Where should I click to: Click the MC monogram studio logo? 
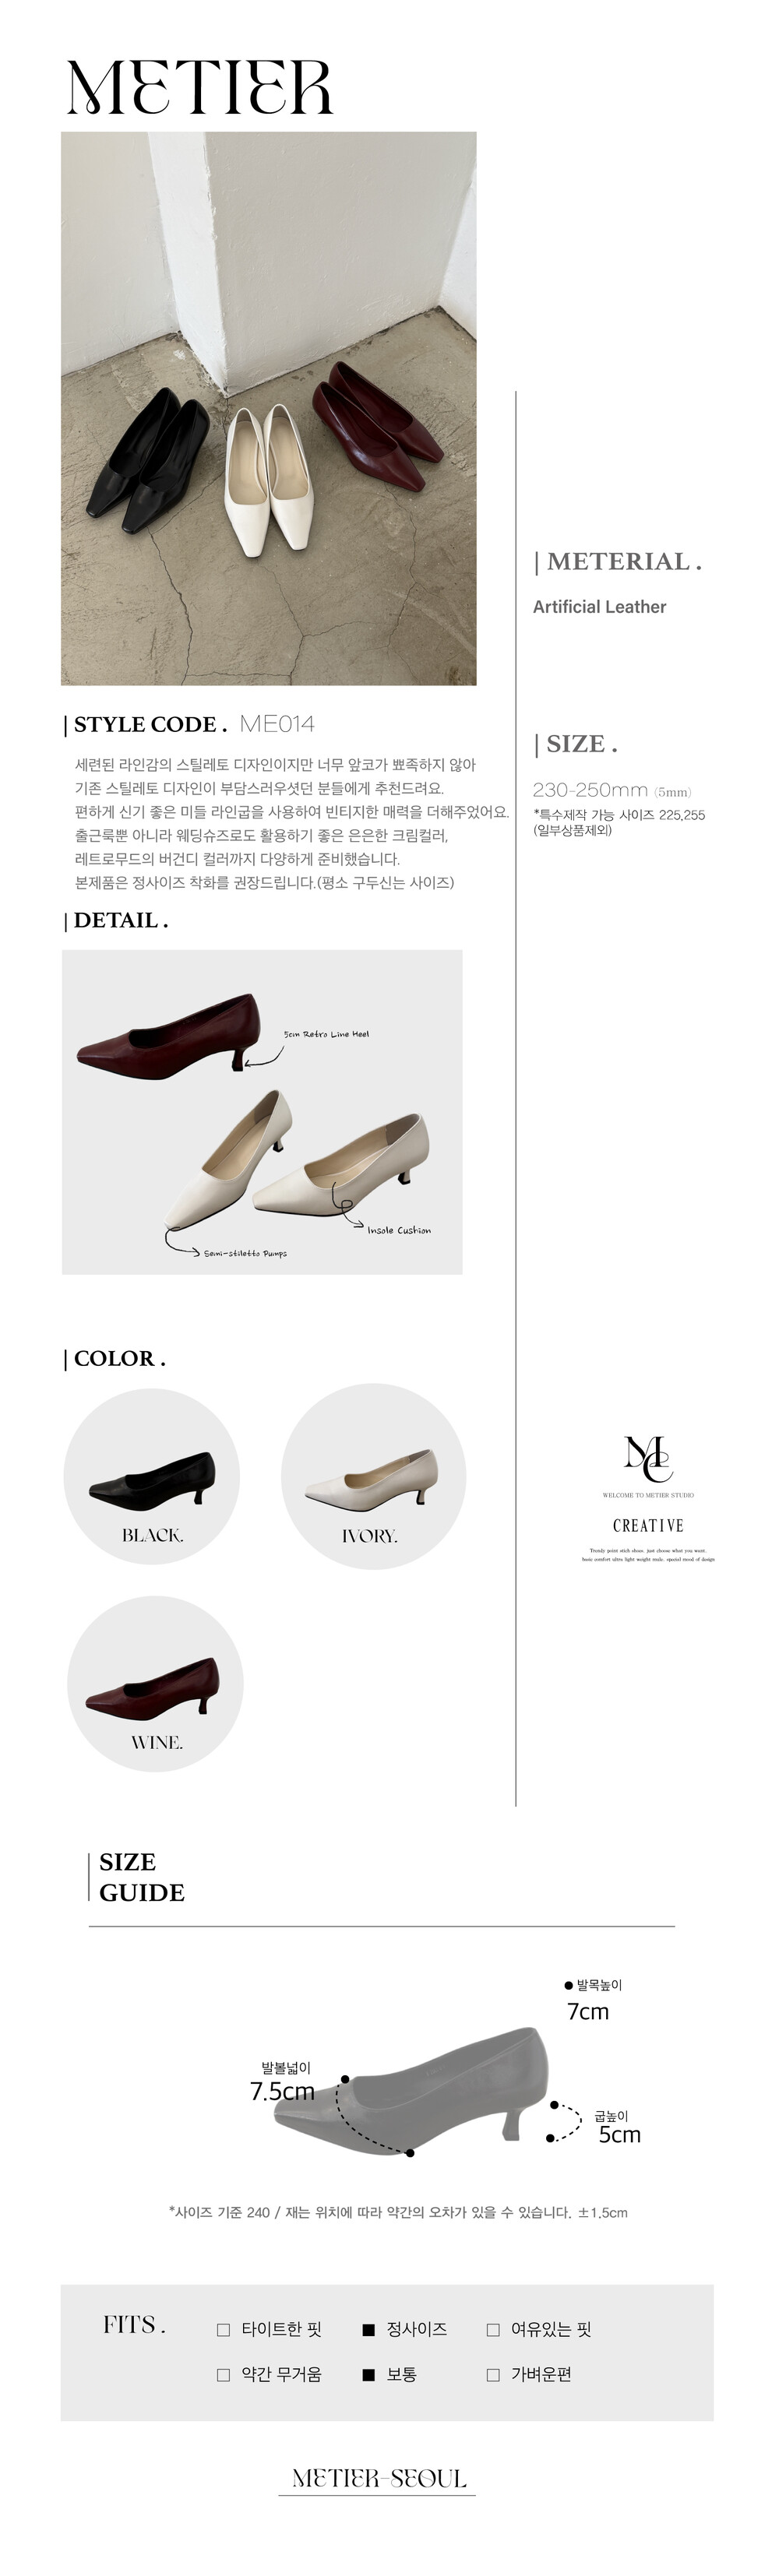648,1459
